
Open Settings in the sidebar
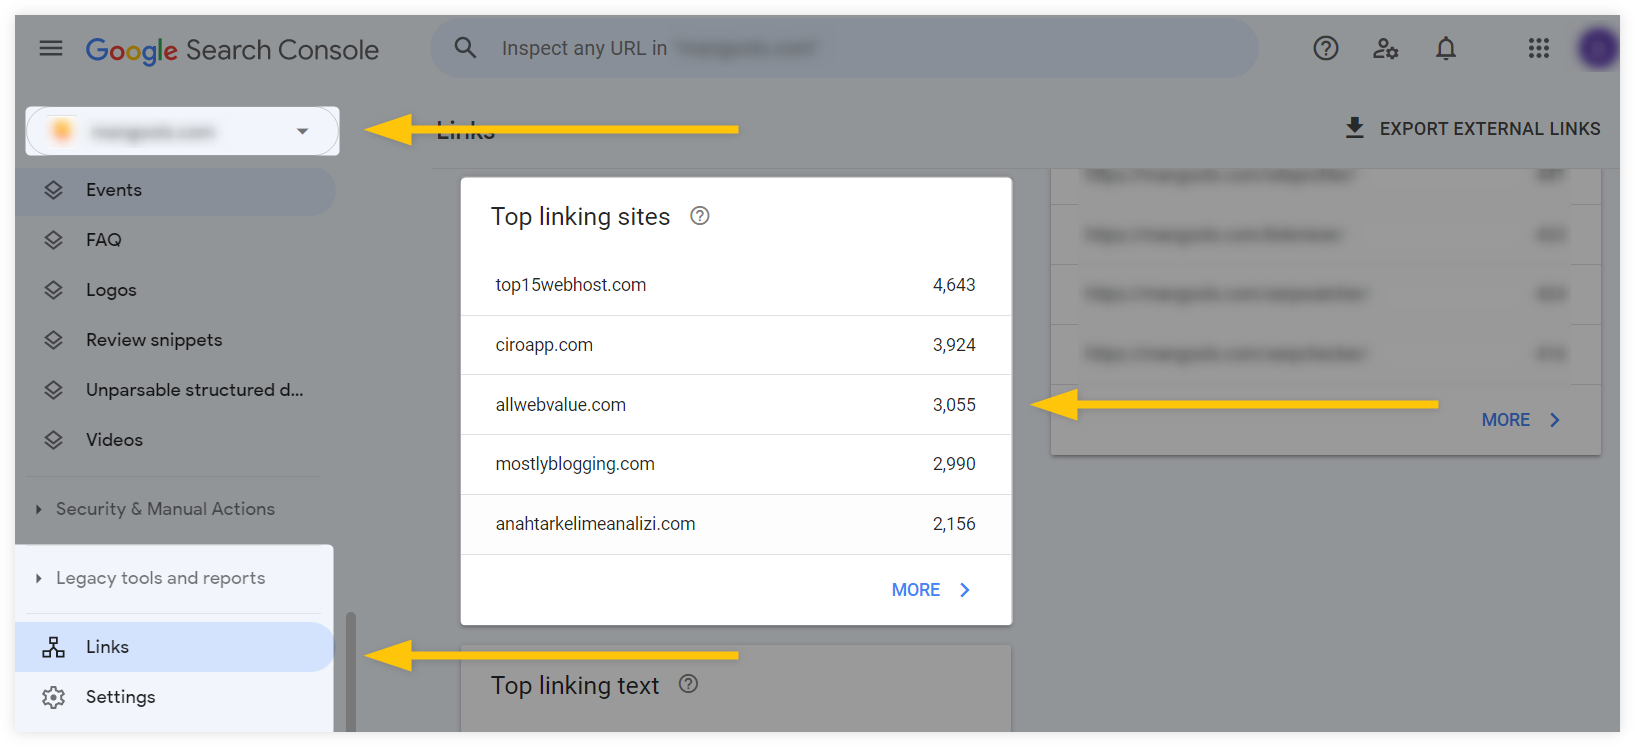click(175, 697)
